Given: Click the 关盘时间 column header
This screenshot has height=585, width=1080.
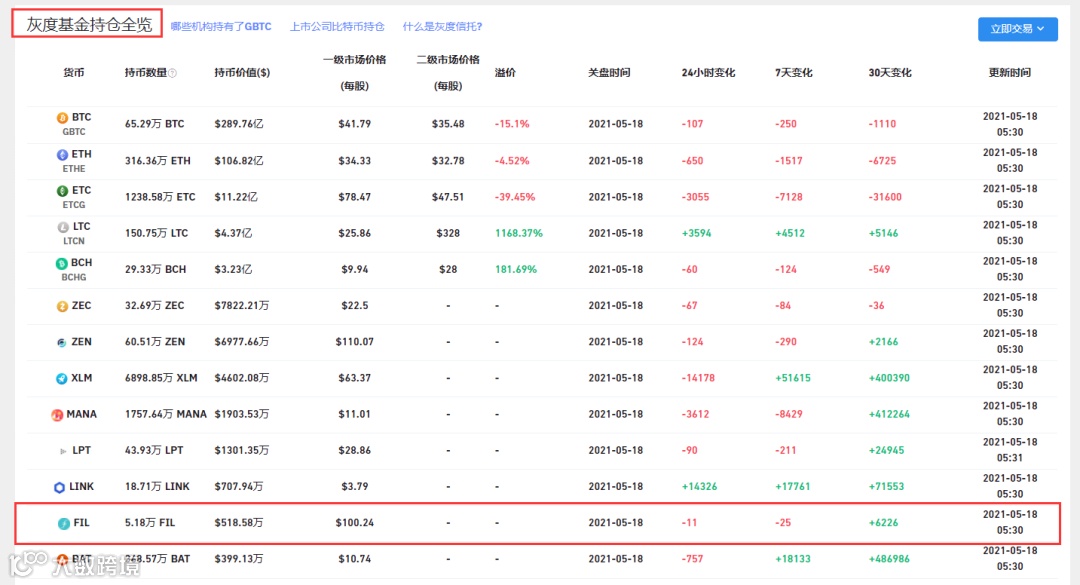Looking at the screenshot, I should [609, 72].
